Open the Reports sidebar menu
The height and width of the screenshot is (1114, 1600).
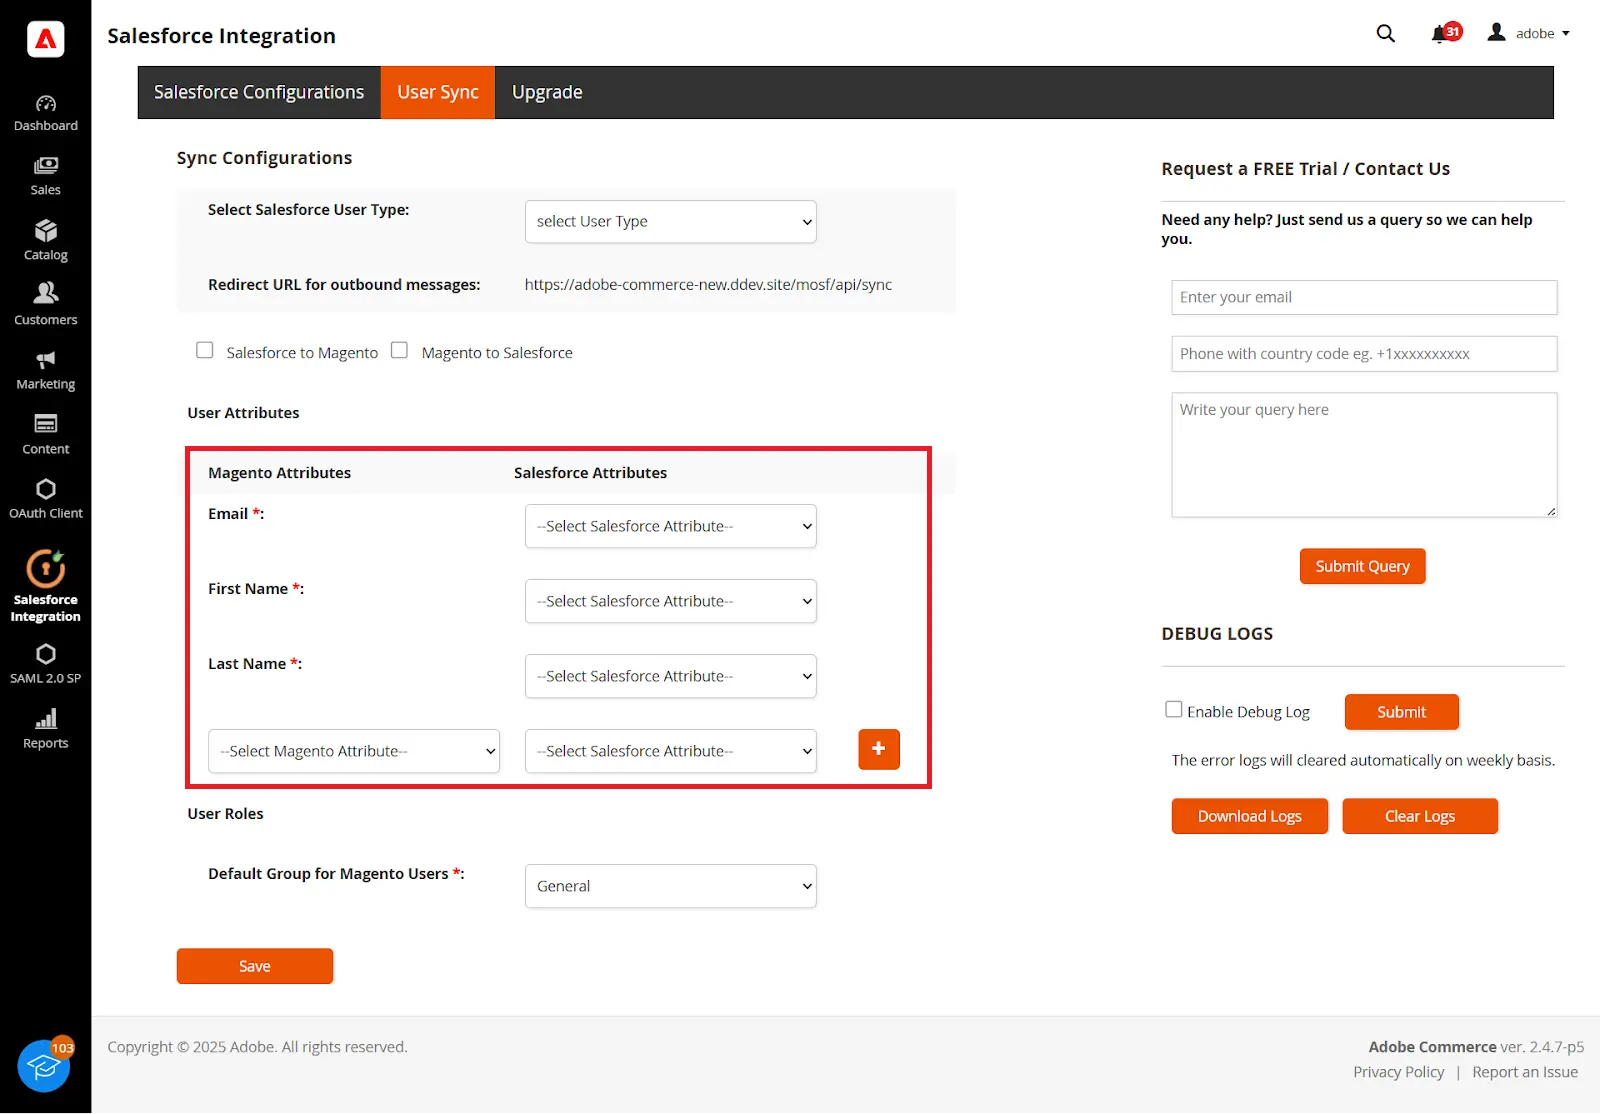pos(46,729)
